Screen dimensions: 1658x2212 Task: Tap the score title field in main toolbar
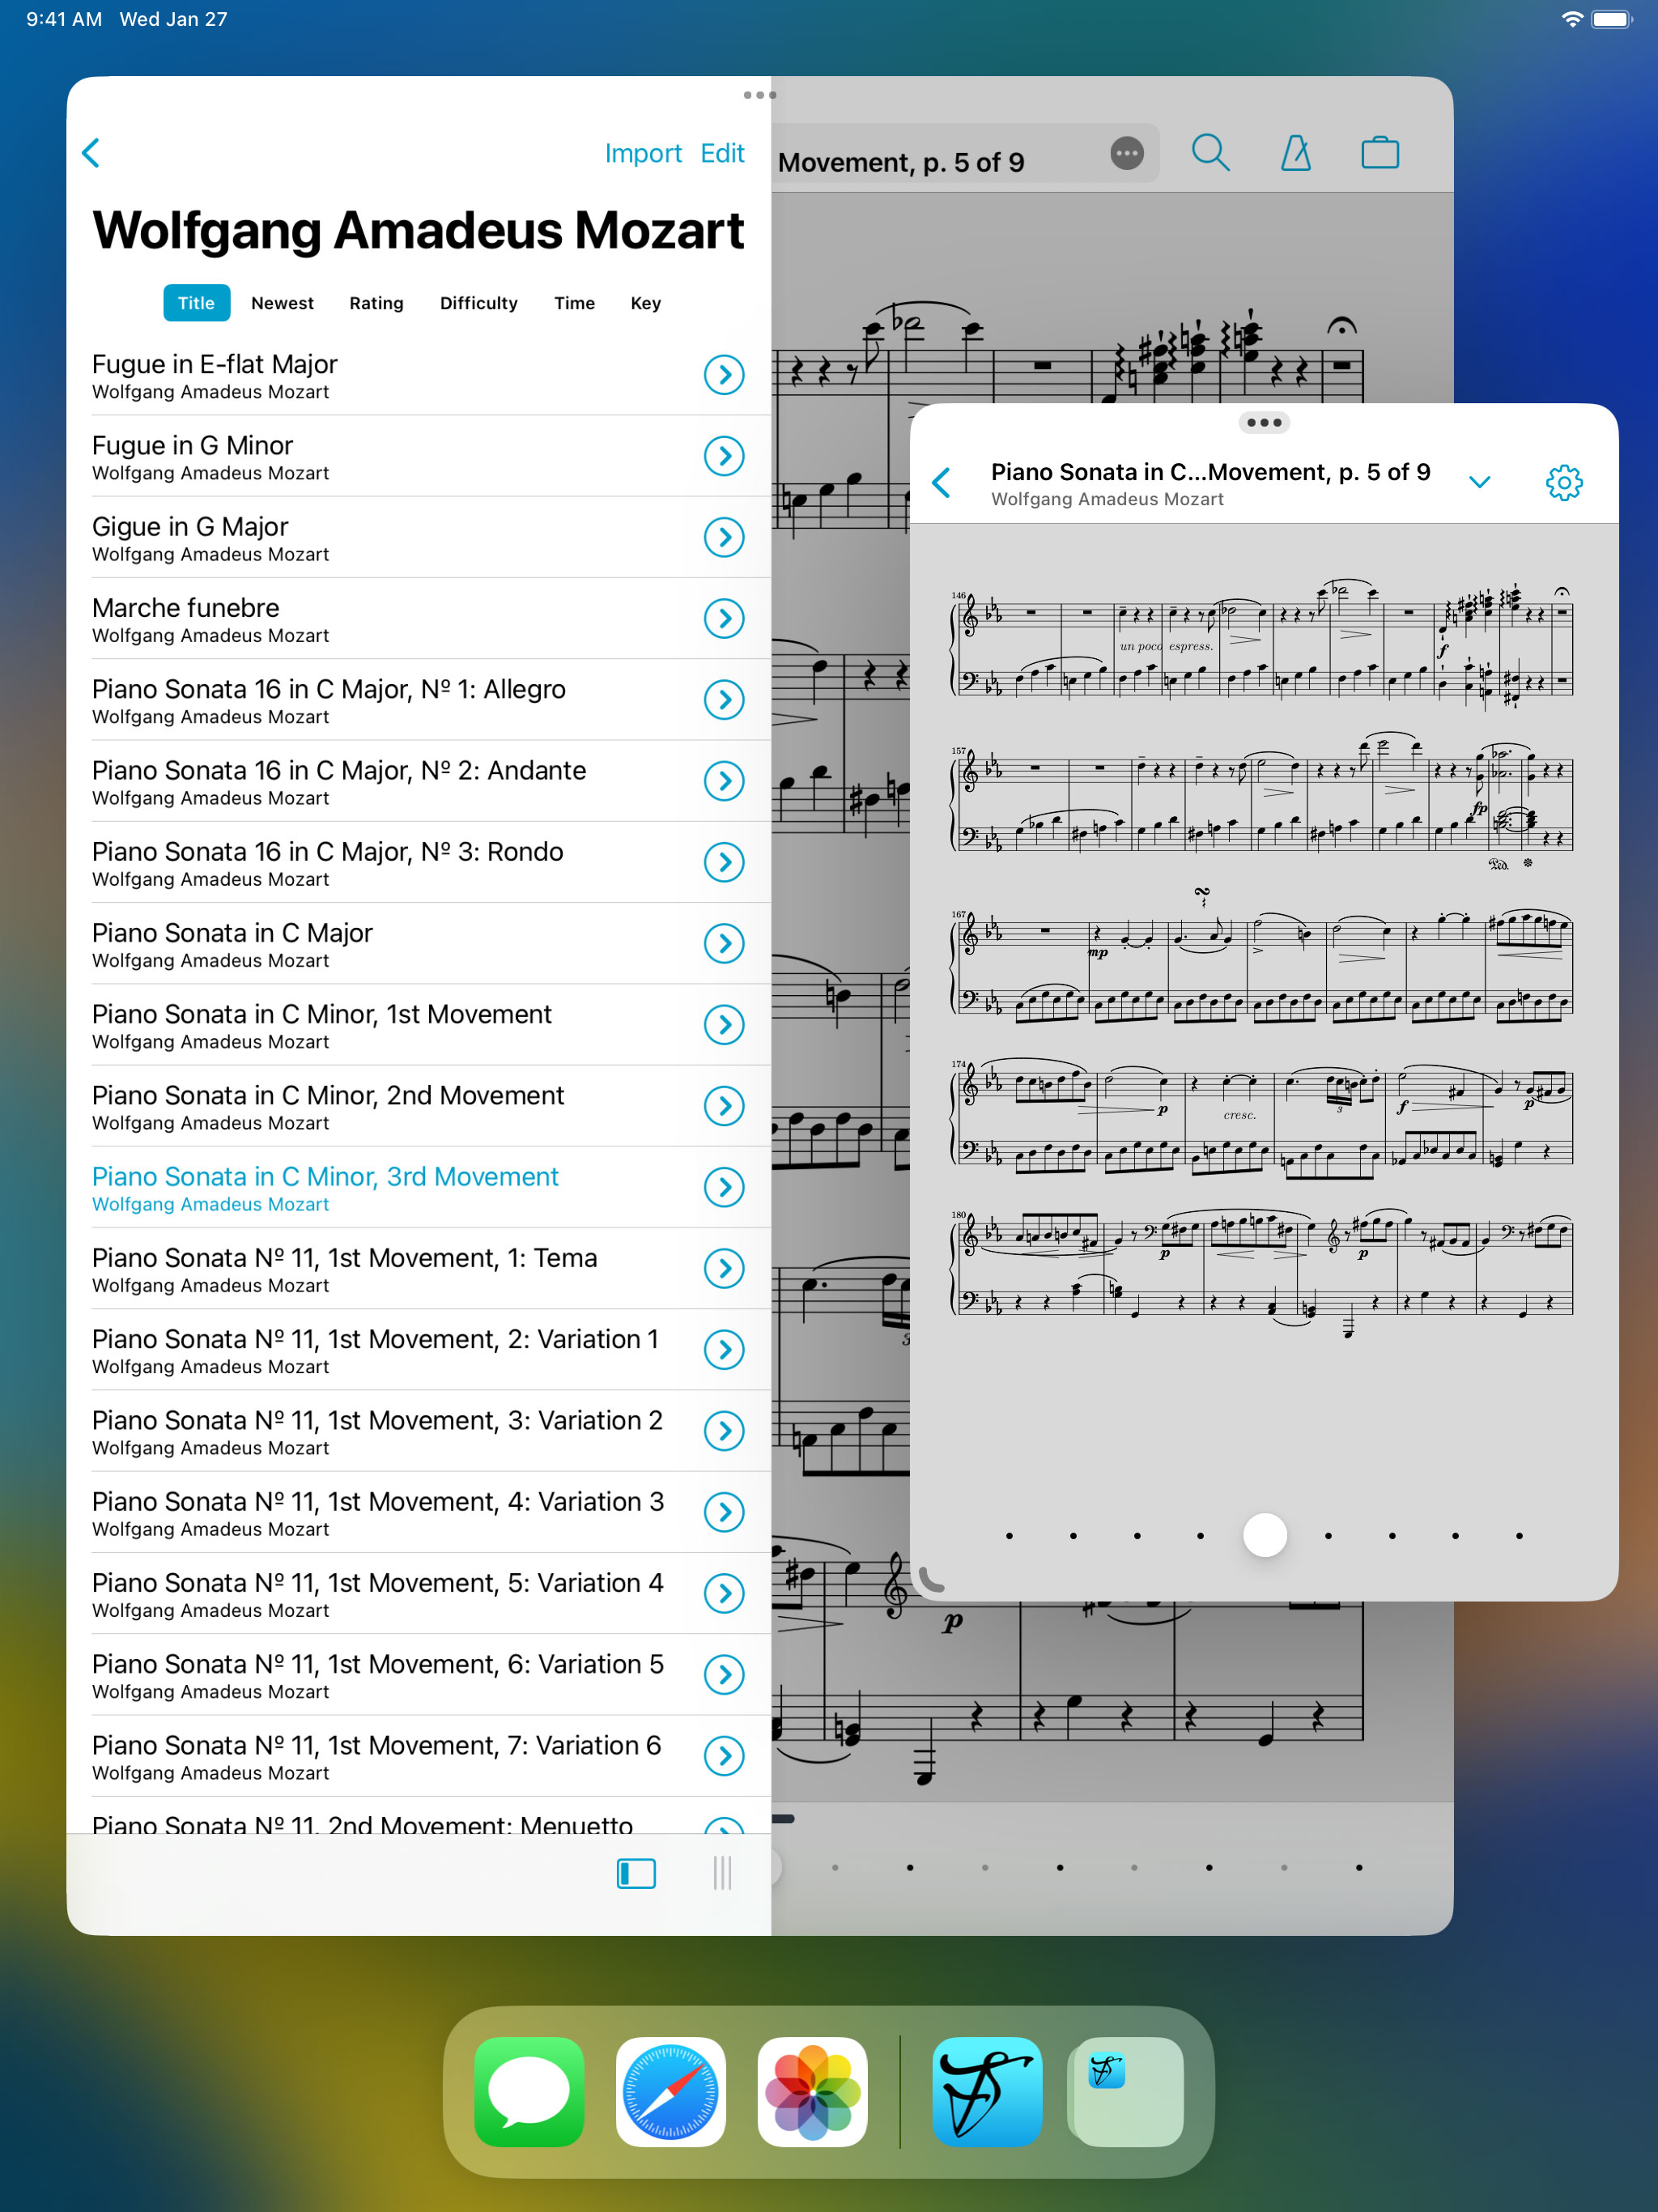[965, 154]
